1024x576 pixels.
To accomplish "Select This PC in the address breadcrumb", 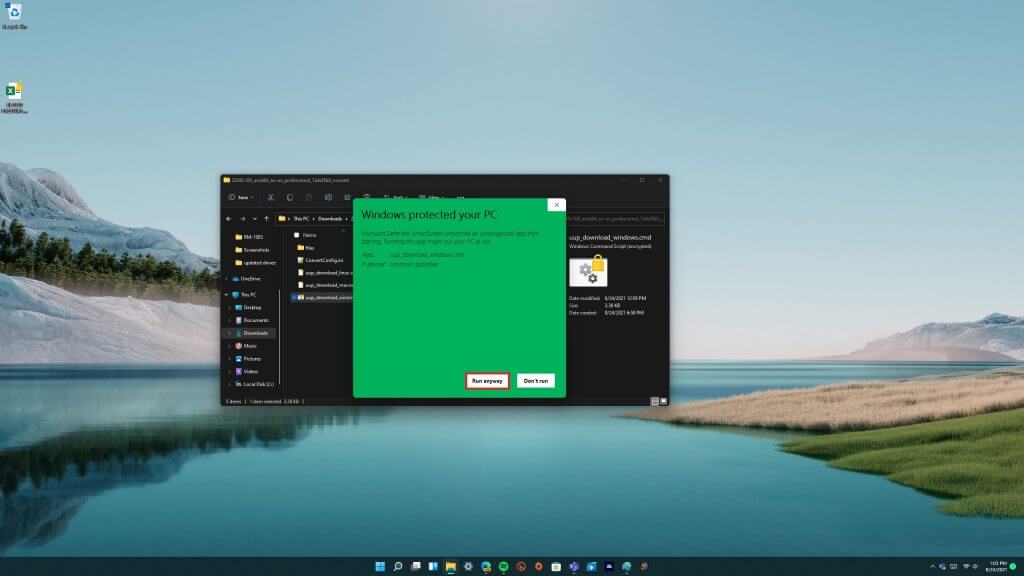I will click(x=300, y=219).
